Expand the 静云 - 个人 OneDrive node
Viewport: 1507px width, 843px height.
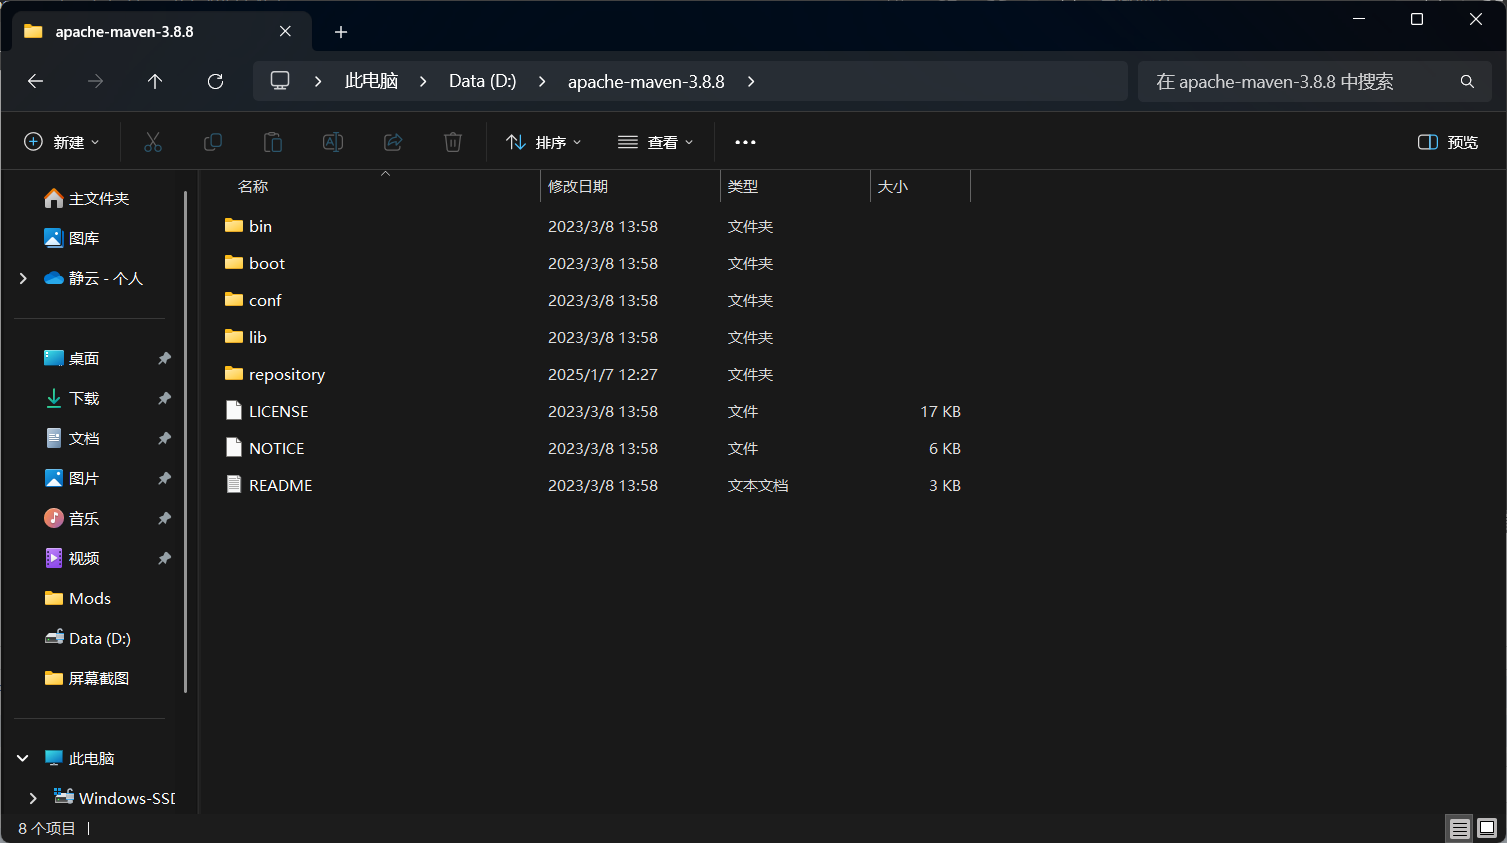coord(23,278)
